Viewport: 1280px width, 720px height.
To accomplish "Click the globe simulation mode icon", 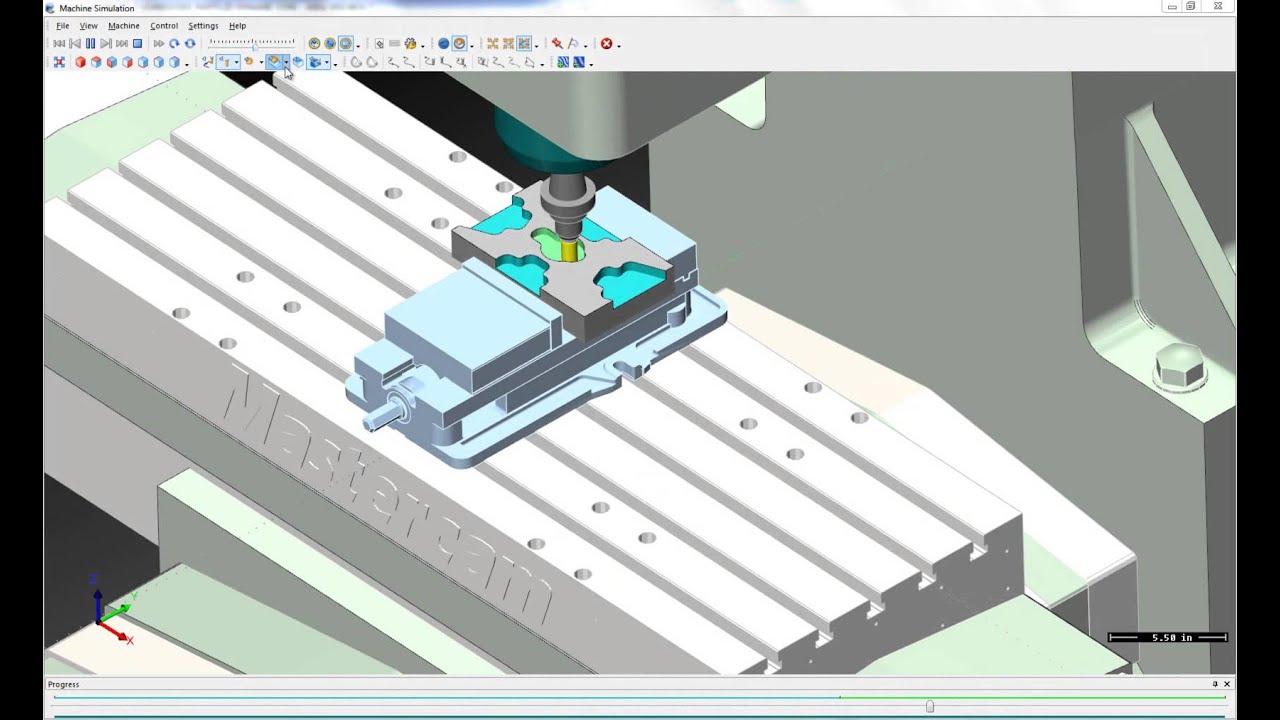I will pyautogui.click(x=330, y=44).
